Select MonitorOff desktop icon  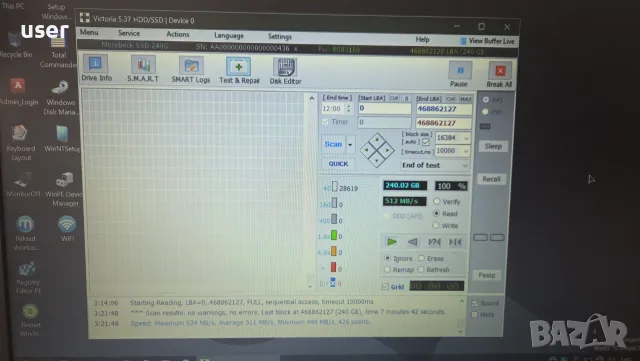[23, 185]
